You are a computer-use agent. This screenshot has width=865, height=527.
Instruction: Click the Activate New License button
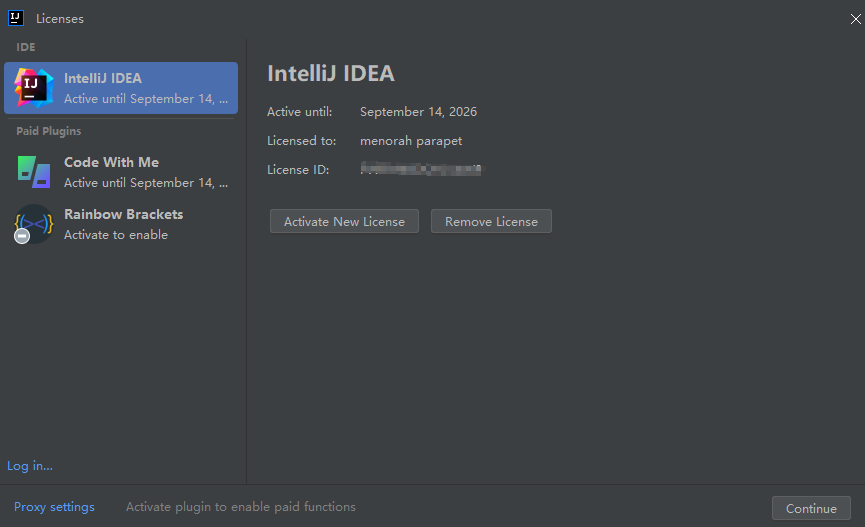pyautogui.click(x=344, y=221)
